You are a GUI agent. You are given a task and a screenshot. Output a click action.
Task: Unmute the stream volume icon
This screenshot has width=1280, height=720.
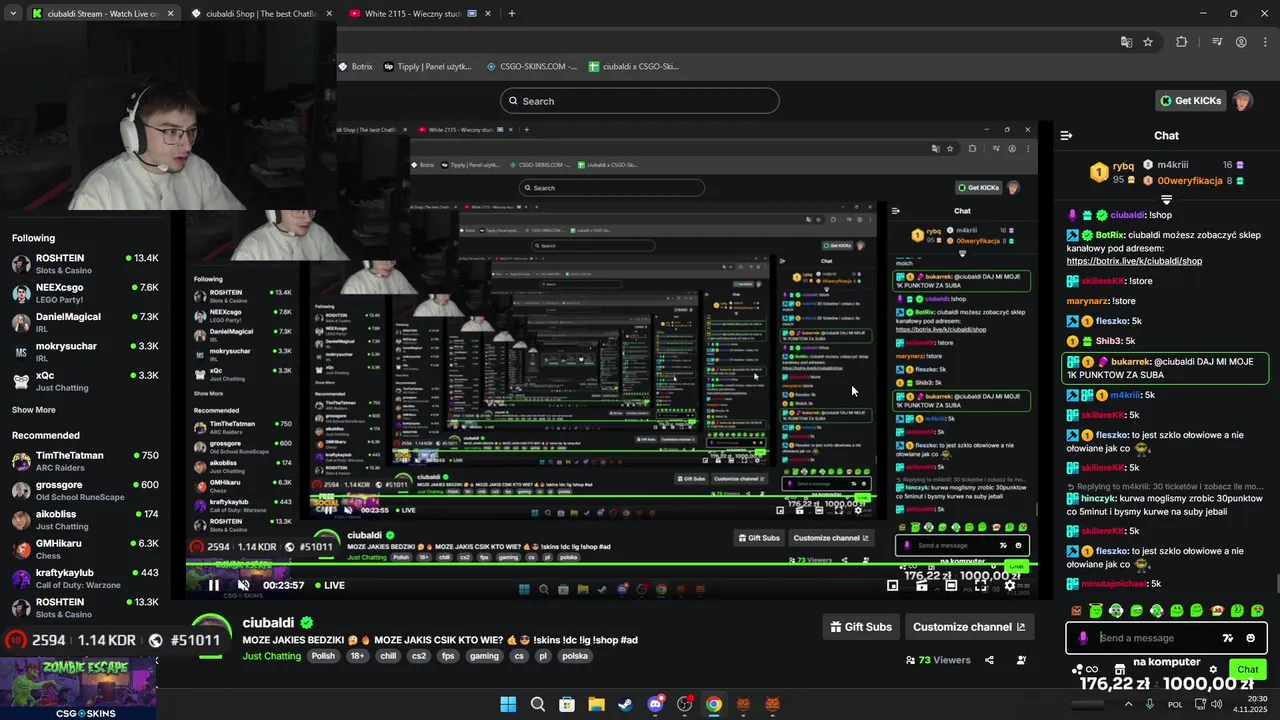pyautogui.click(x=243, y=585)
